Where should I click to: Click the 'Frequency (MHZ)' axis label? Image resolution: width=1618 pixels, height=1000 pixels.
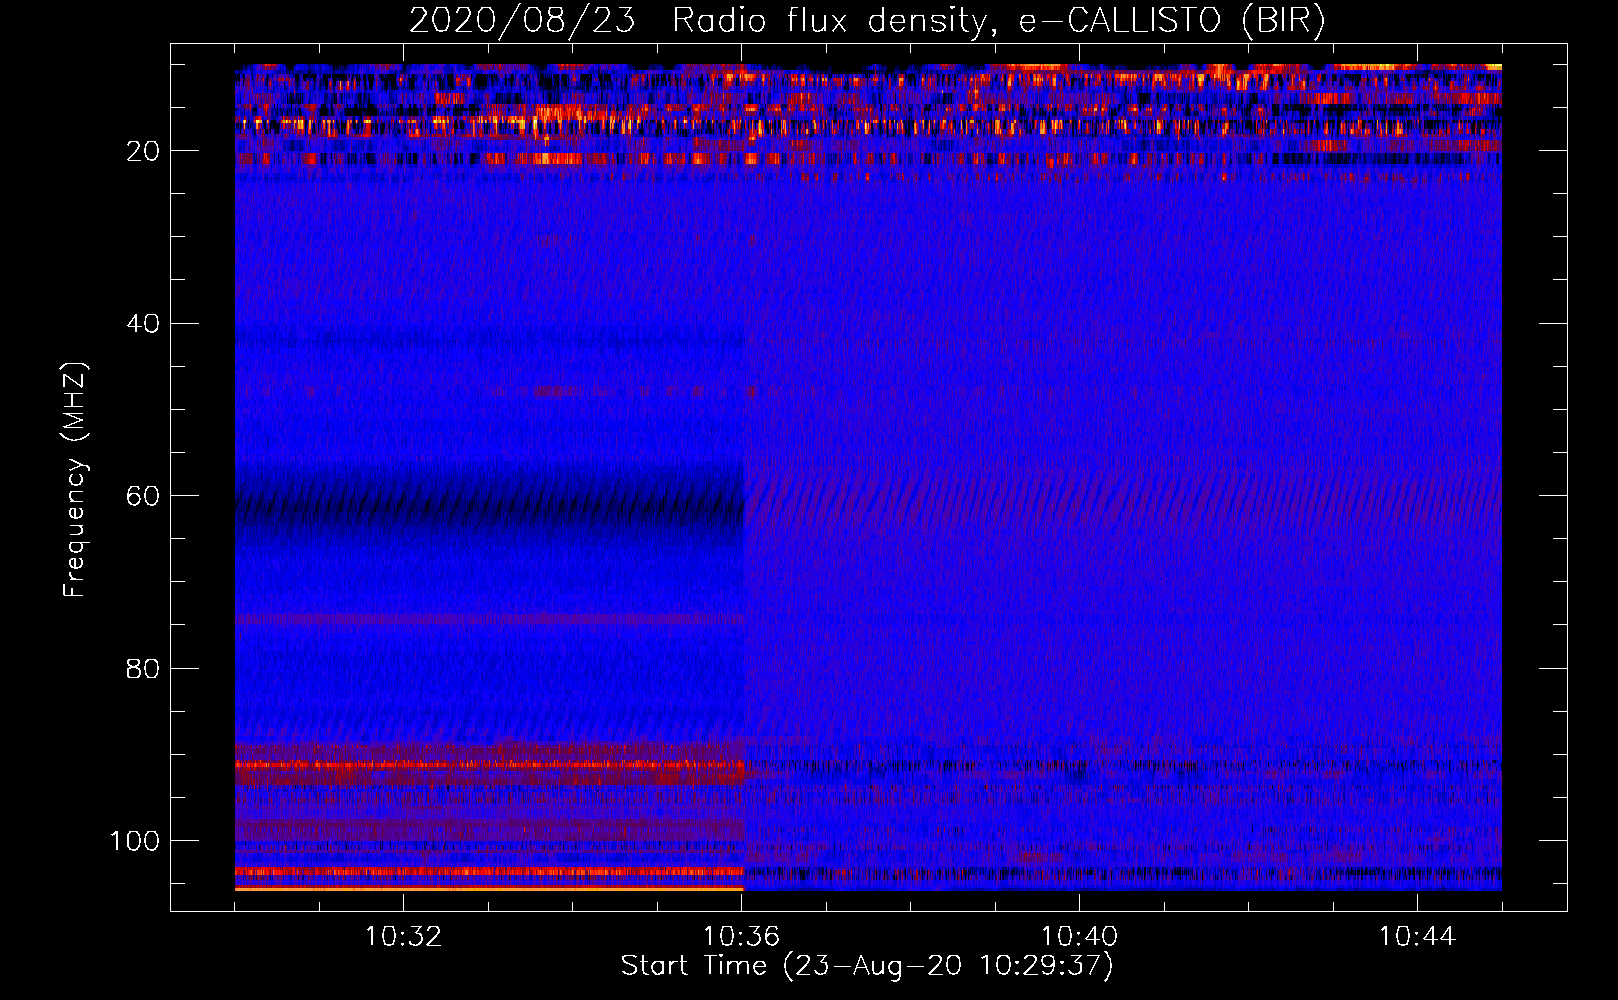(x=75, y=480)
